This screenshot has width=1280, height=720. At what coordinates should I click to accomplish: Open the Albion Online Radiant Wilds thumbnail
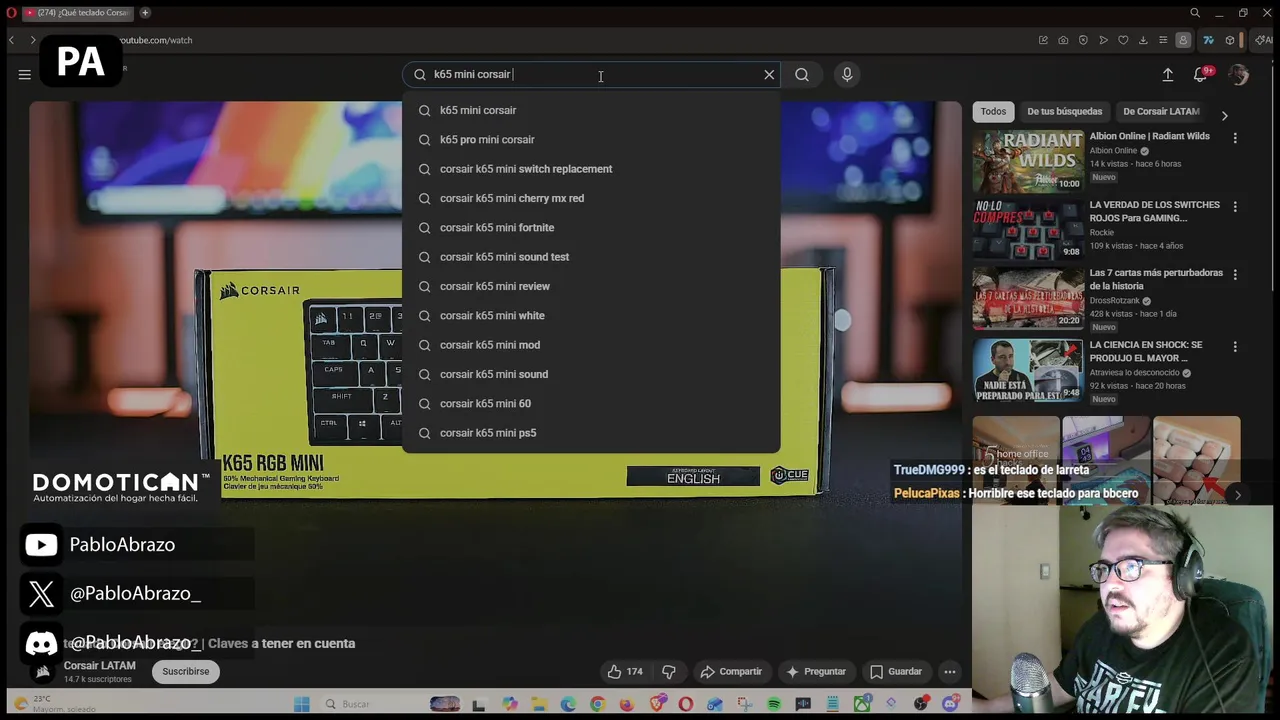(x=1028, y=160)
